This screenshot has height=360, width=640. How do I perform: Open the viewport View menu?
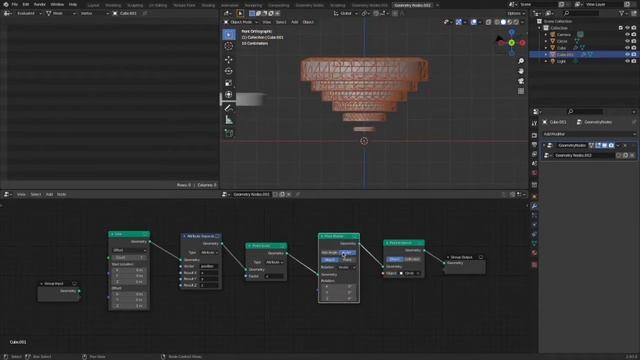(267, 22)
